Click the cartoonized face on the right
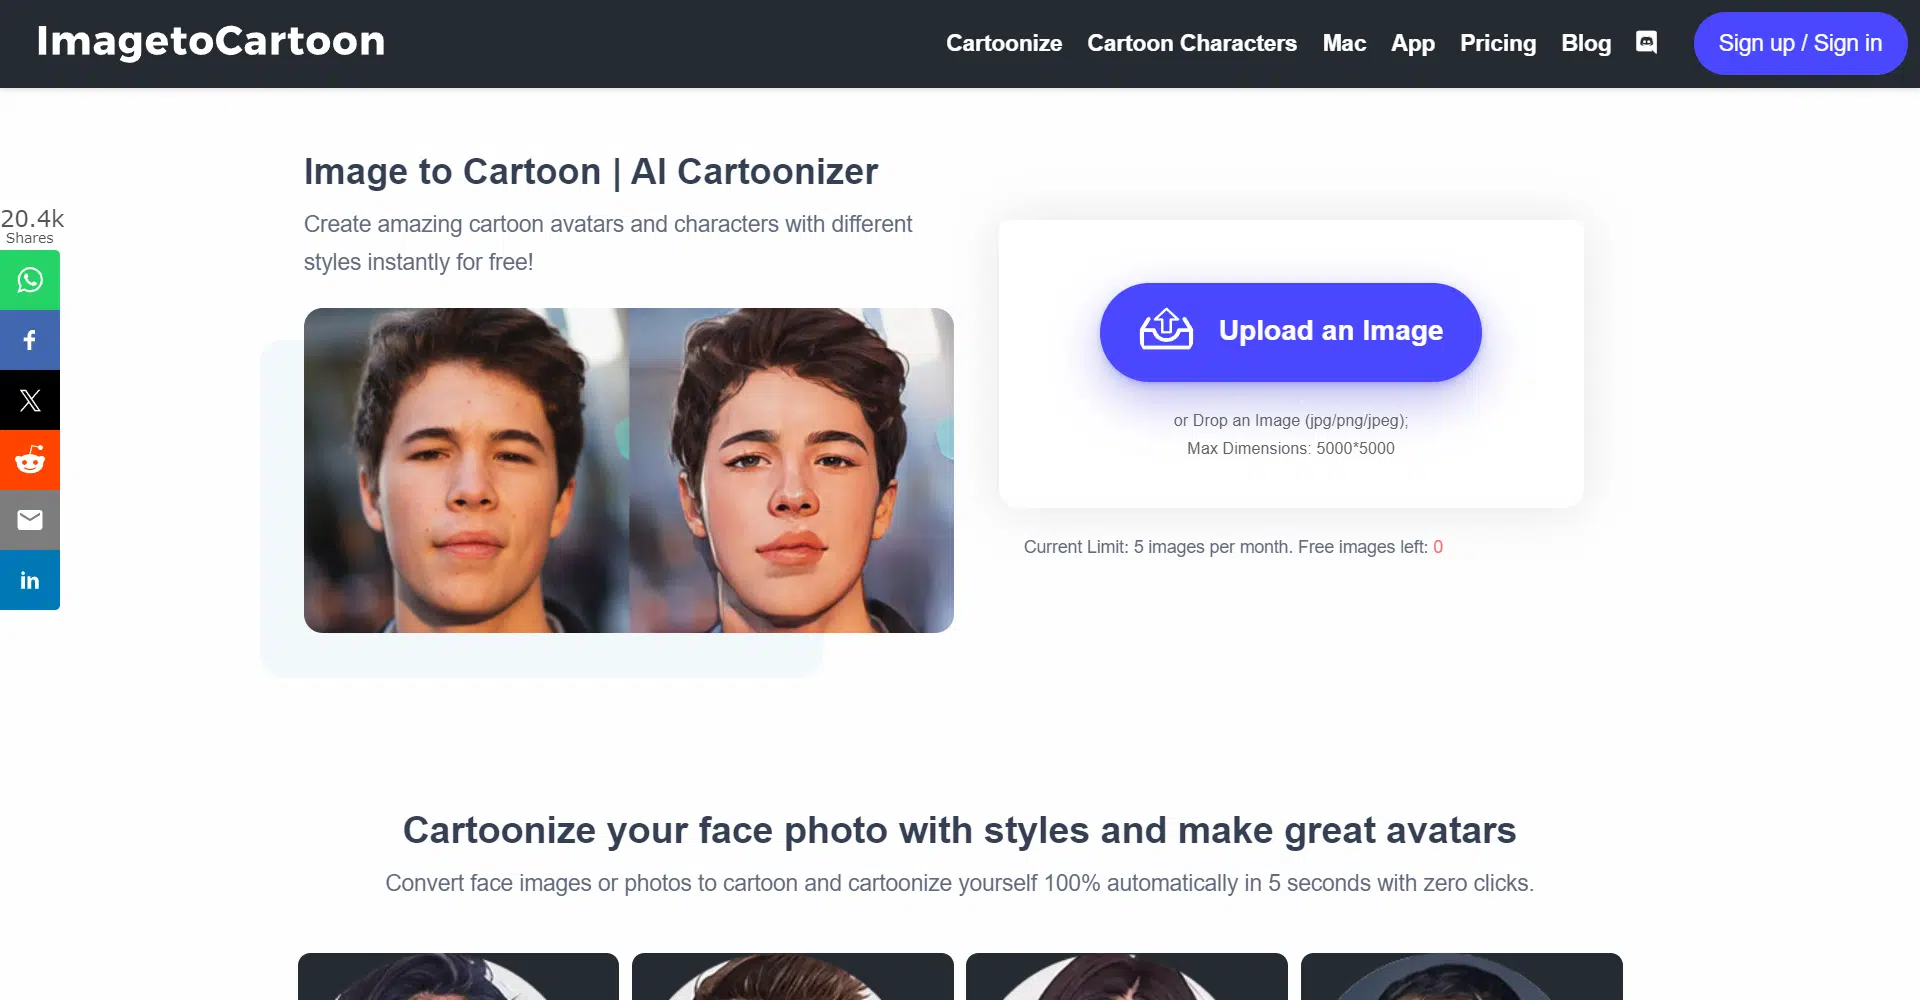The image size is (1920, 1000). (791, 470)
